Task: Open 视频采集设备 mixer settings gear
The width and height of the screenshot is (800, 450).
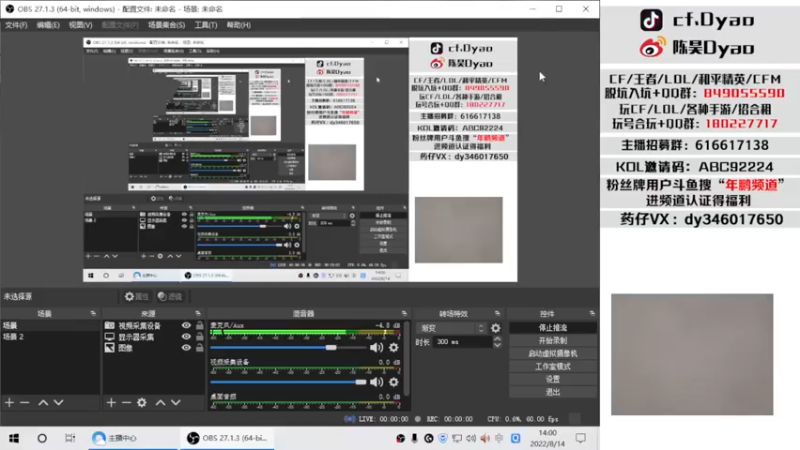Action: (x=394, y=382)
